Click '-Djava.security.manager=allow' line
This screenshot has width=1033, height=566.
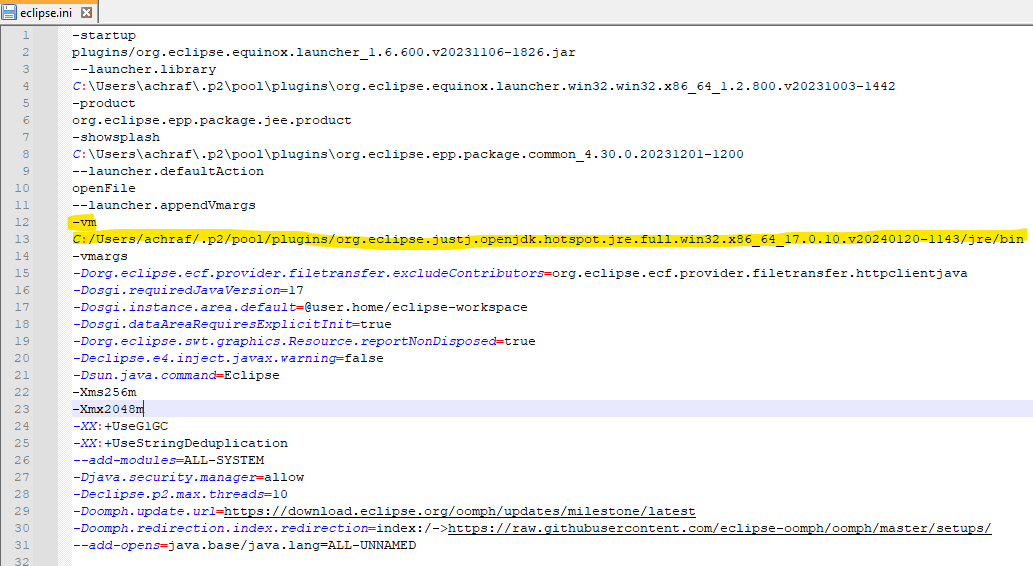188,478
